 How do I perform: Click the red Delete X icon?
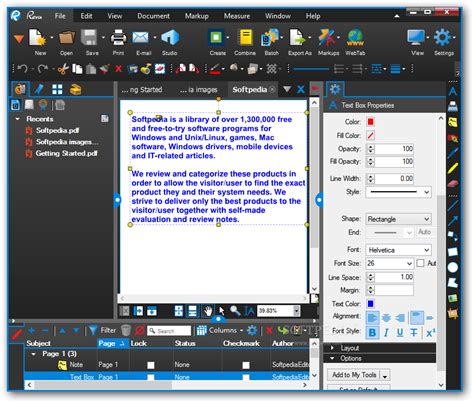tap(118, 69)
